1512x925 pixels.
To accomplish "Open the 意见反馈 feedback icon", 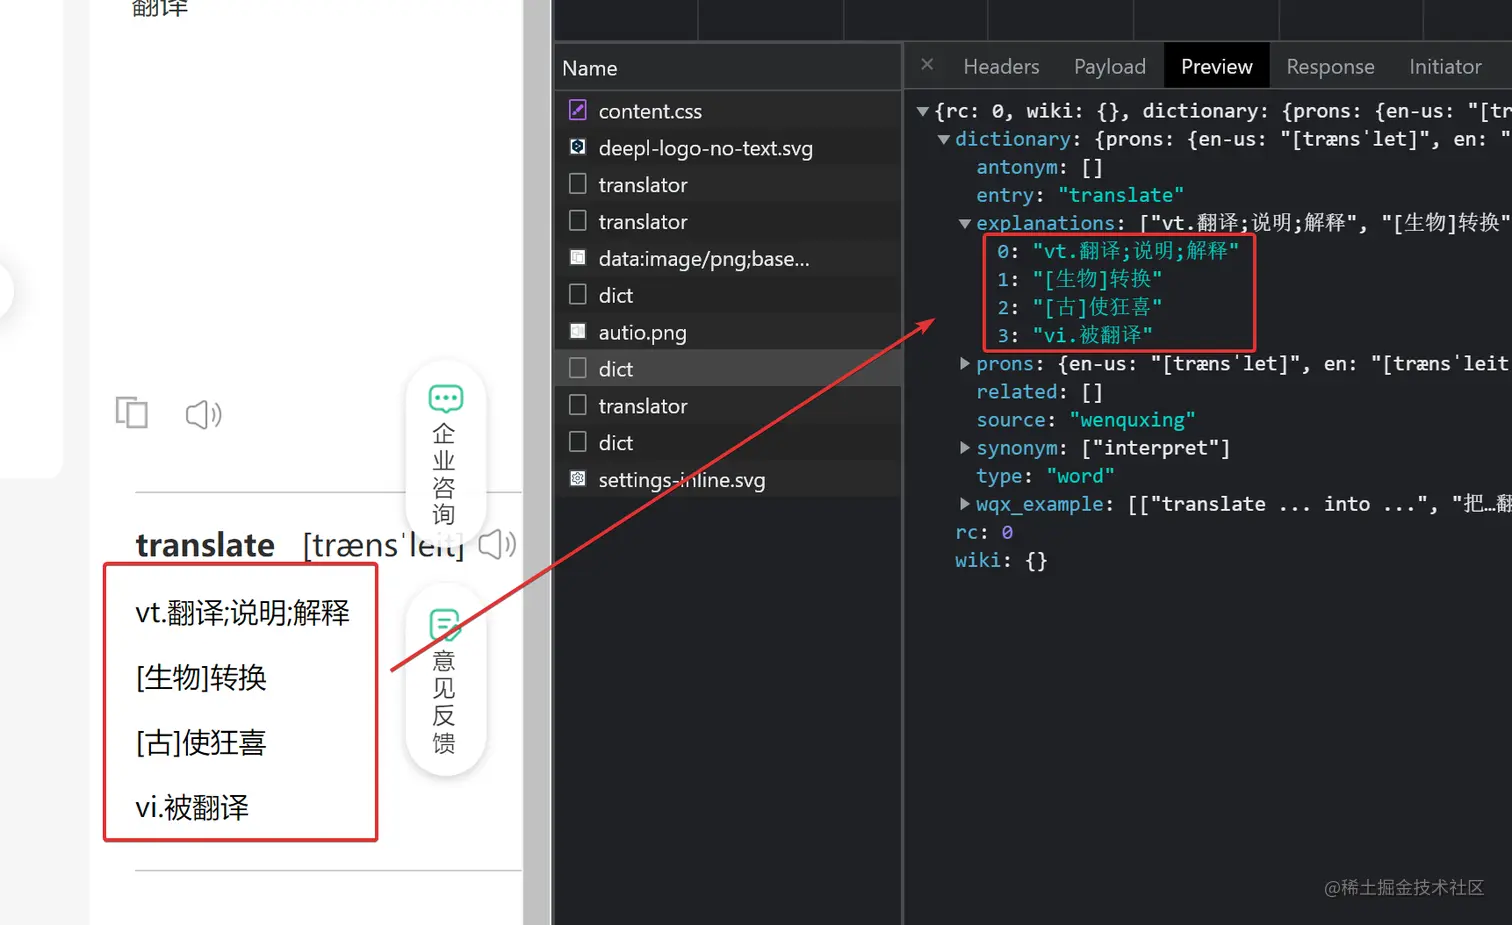I will coord(444,625).
